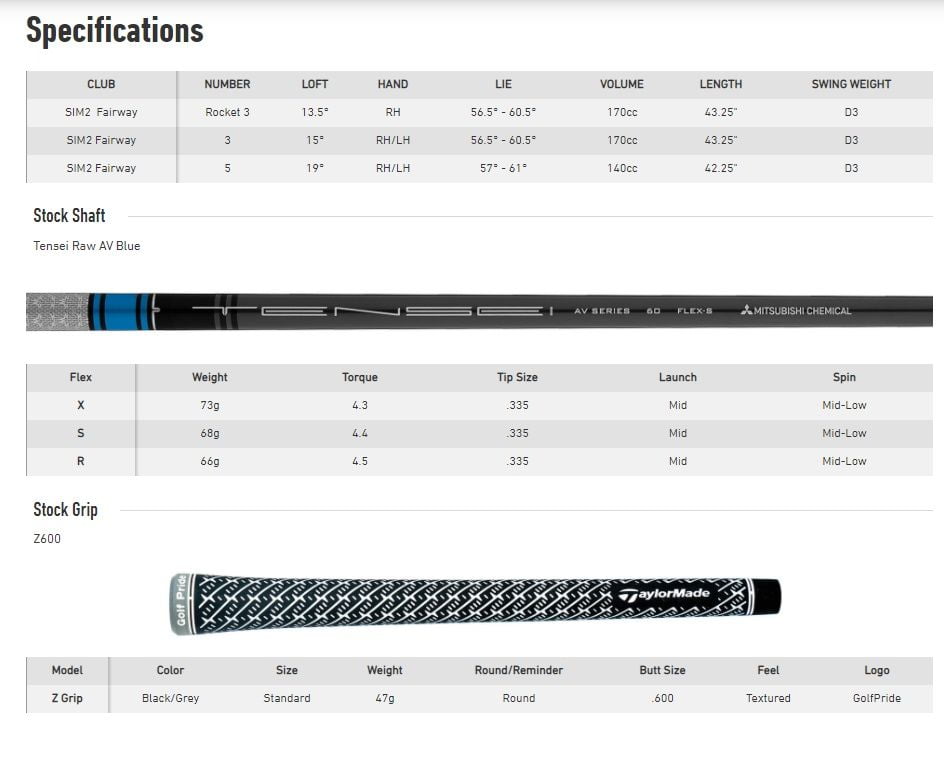Select the 15° loft value
This screenshot has width=952, height=768.
click(314, 140)
